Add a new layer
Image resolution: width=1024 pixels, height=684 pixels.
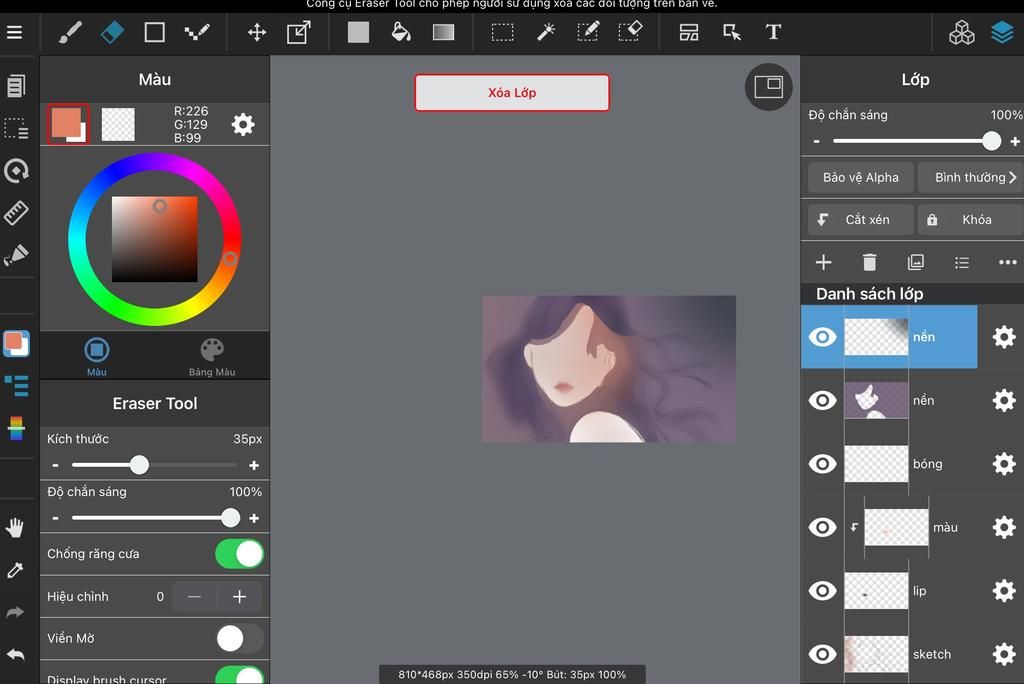coord(824,263)
